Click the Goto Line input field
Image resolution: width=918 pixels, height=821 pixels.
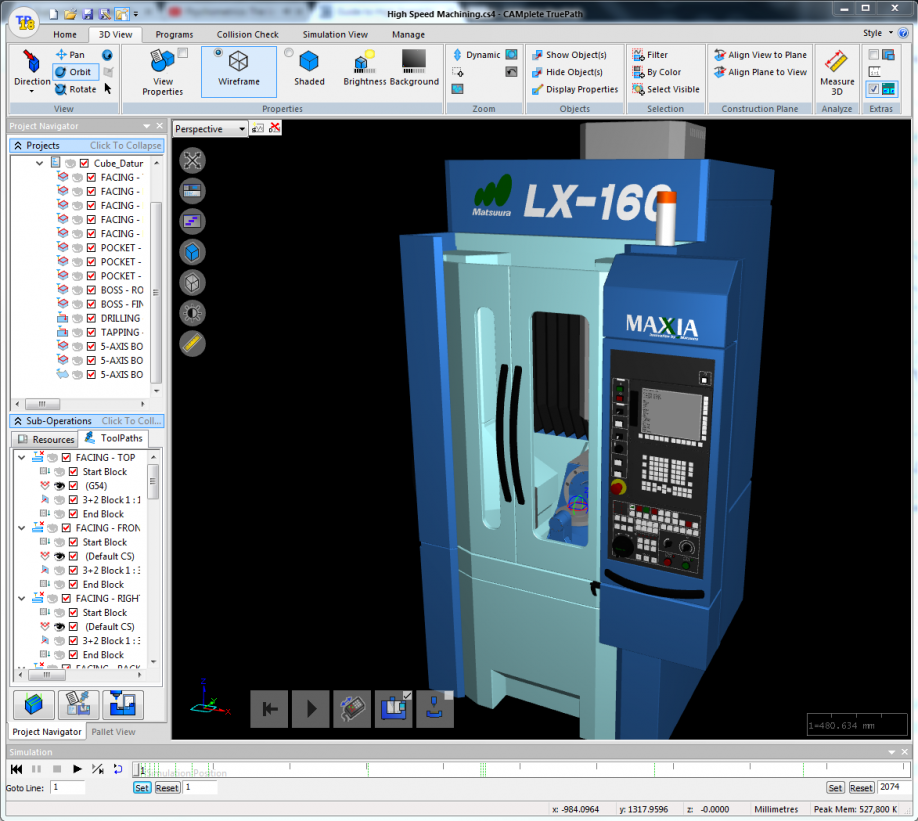tap(68, 787)
